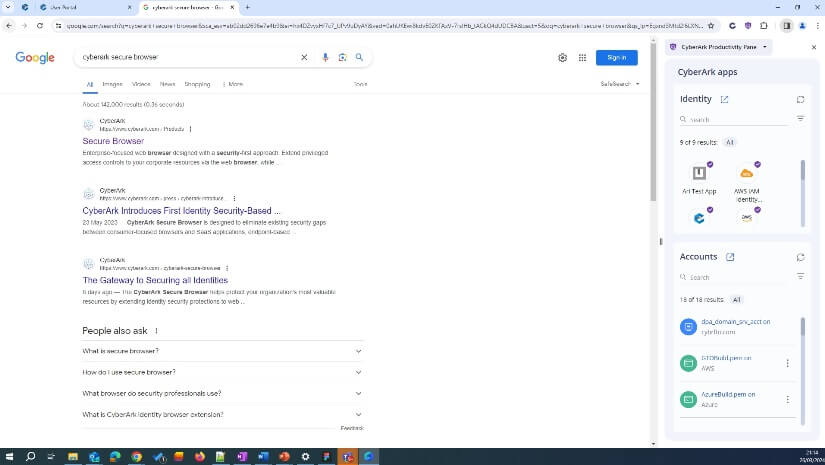Search by image using Google Lens icon
The height and width of the screenshot is (465, 825).
pyautogui.click(x=342, y=58)
